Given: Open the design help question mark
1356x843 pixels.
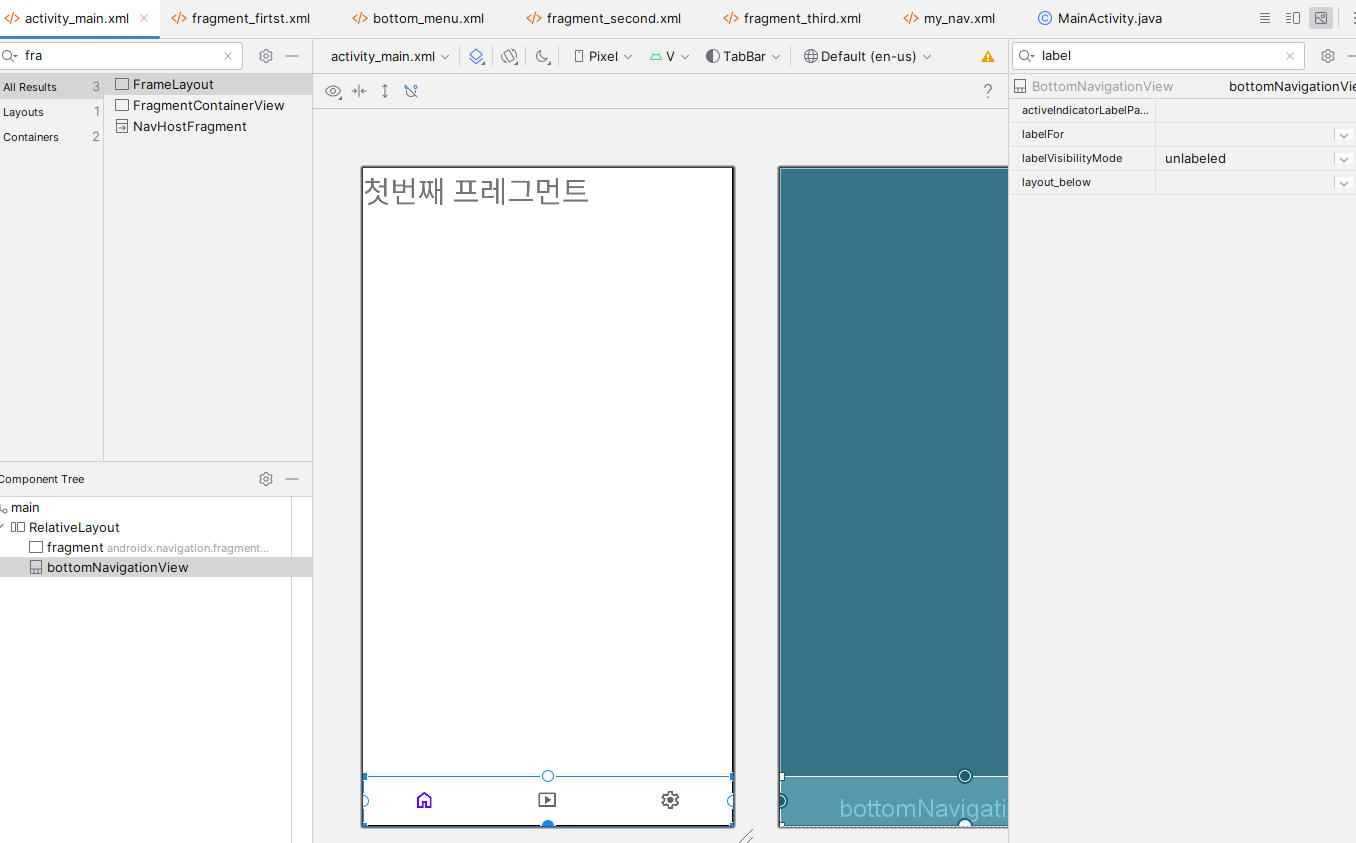Looking at the screenshot, I should click(x=988, y=91).
